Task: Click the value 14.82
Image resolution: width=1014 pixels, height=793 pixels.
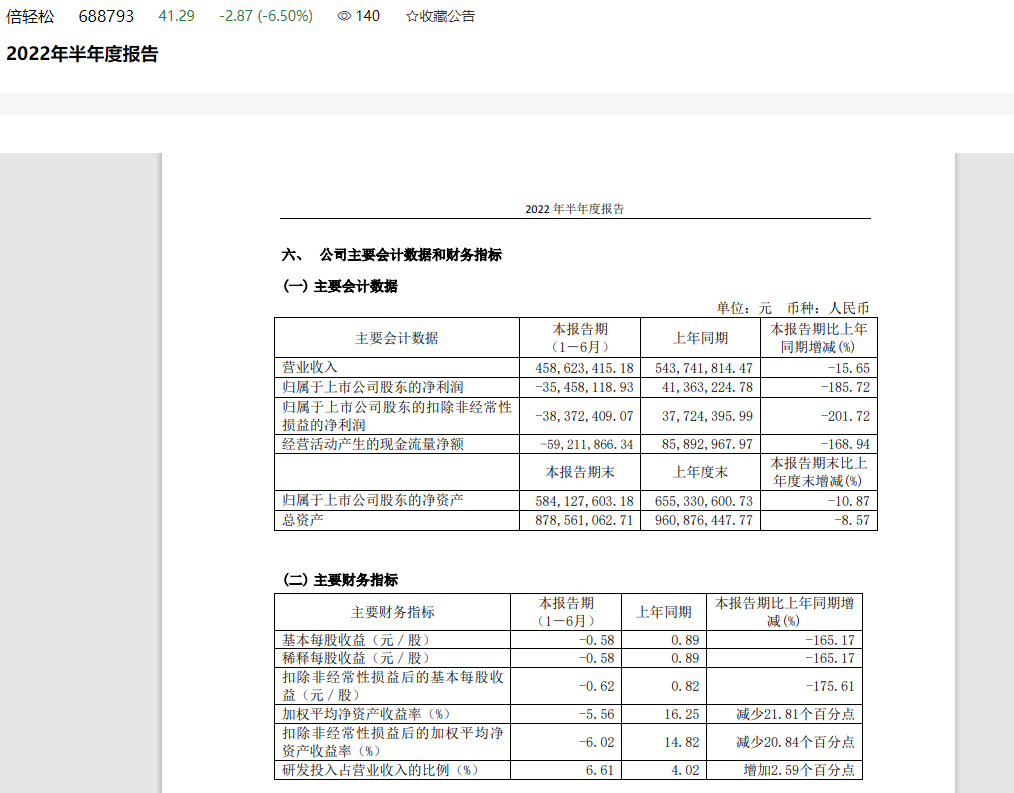Action: (x=682, y=742)
